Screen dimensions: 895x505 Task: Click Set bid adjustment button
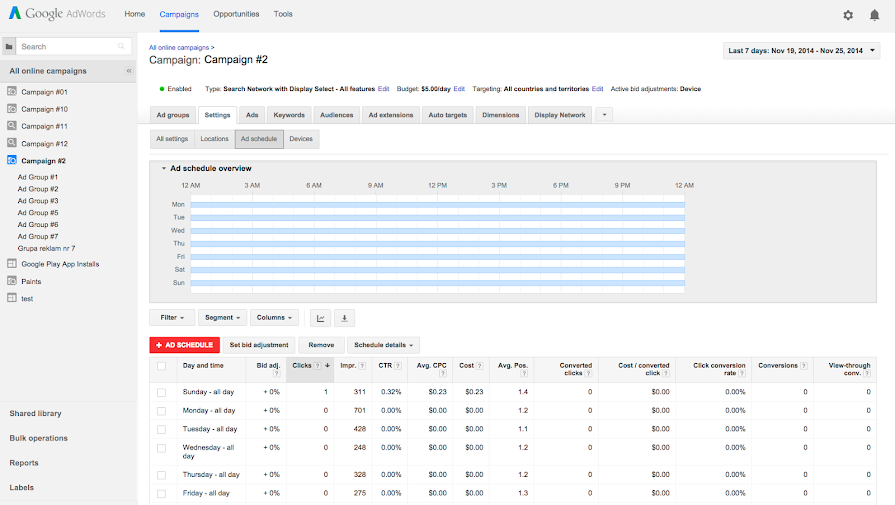click(x=259, y=345)
